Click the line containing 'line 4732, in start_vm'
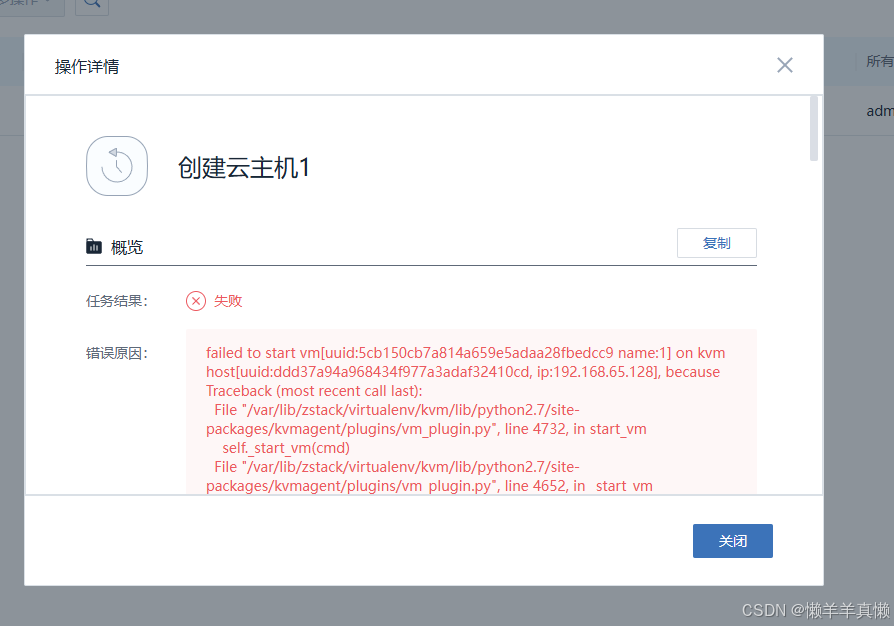The image size is (894, 626). pos(426,429)
